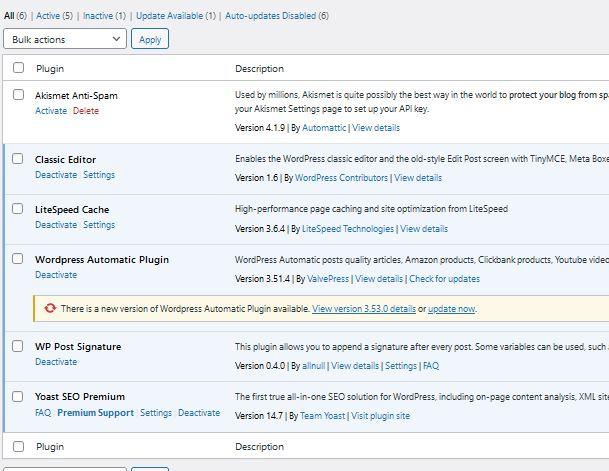Show Inactive plugins filter
Viewport: 609px width, 471px height.
point(98,16)
